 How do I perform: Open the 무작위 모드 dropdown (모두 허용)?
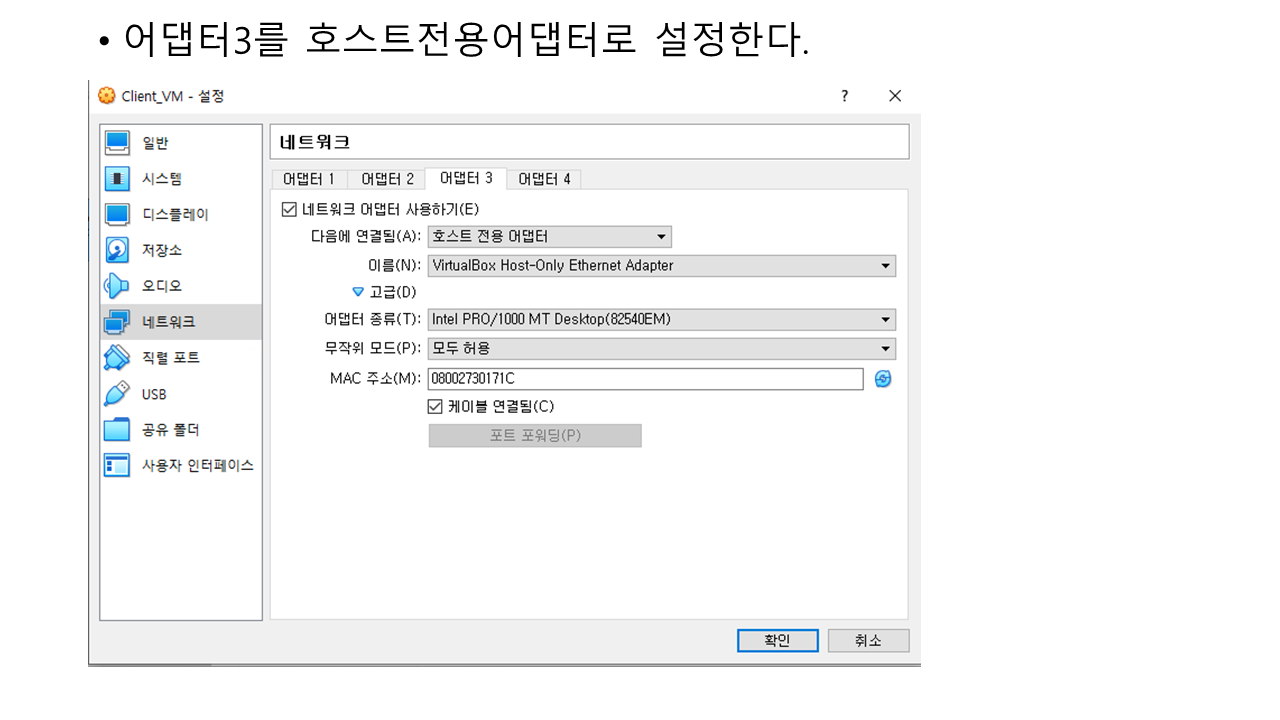(661, 349)
